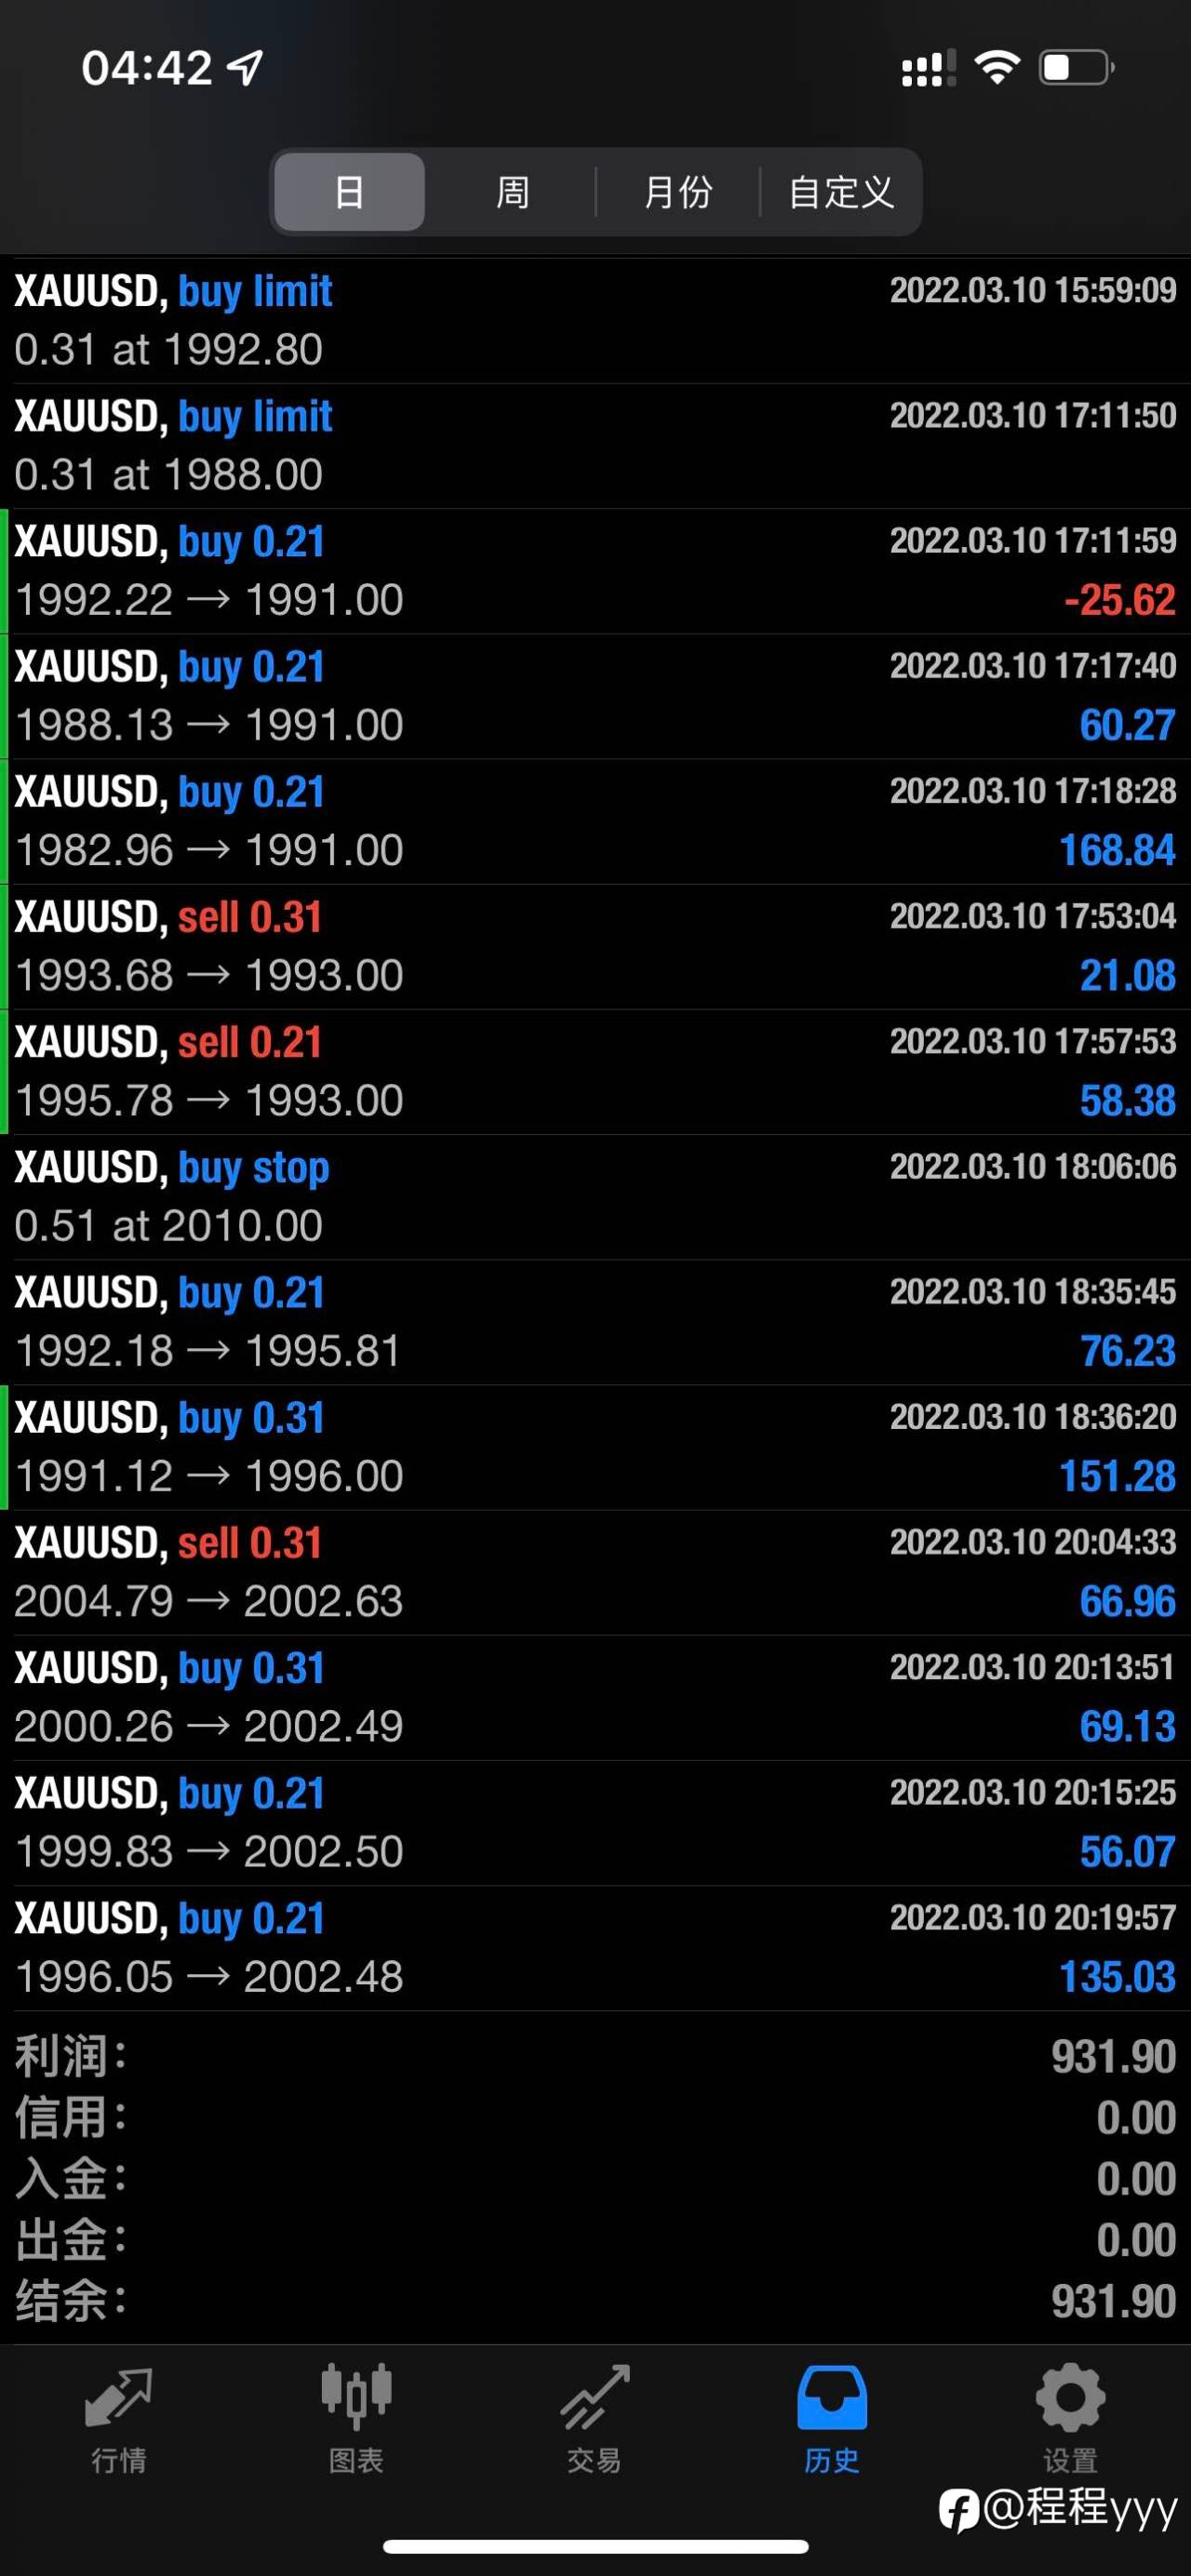Select the 日 day period tab
Screen dimensions: 1191x2576
[x=349, y=192]
